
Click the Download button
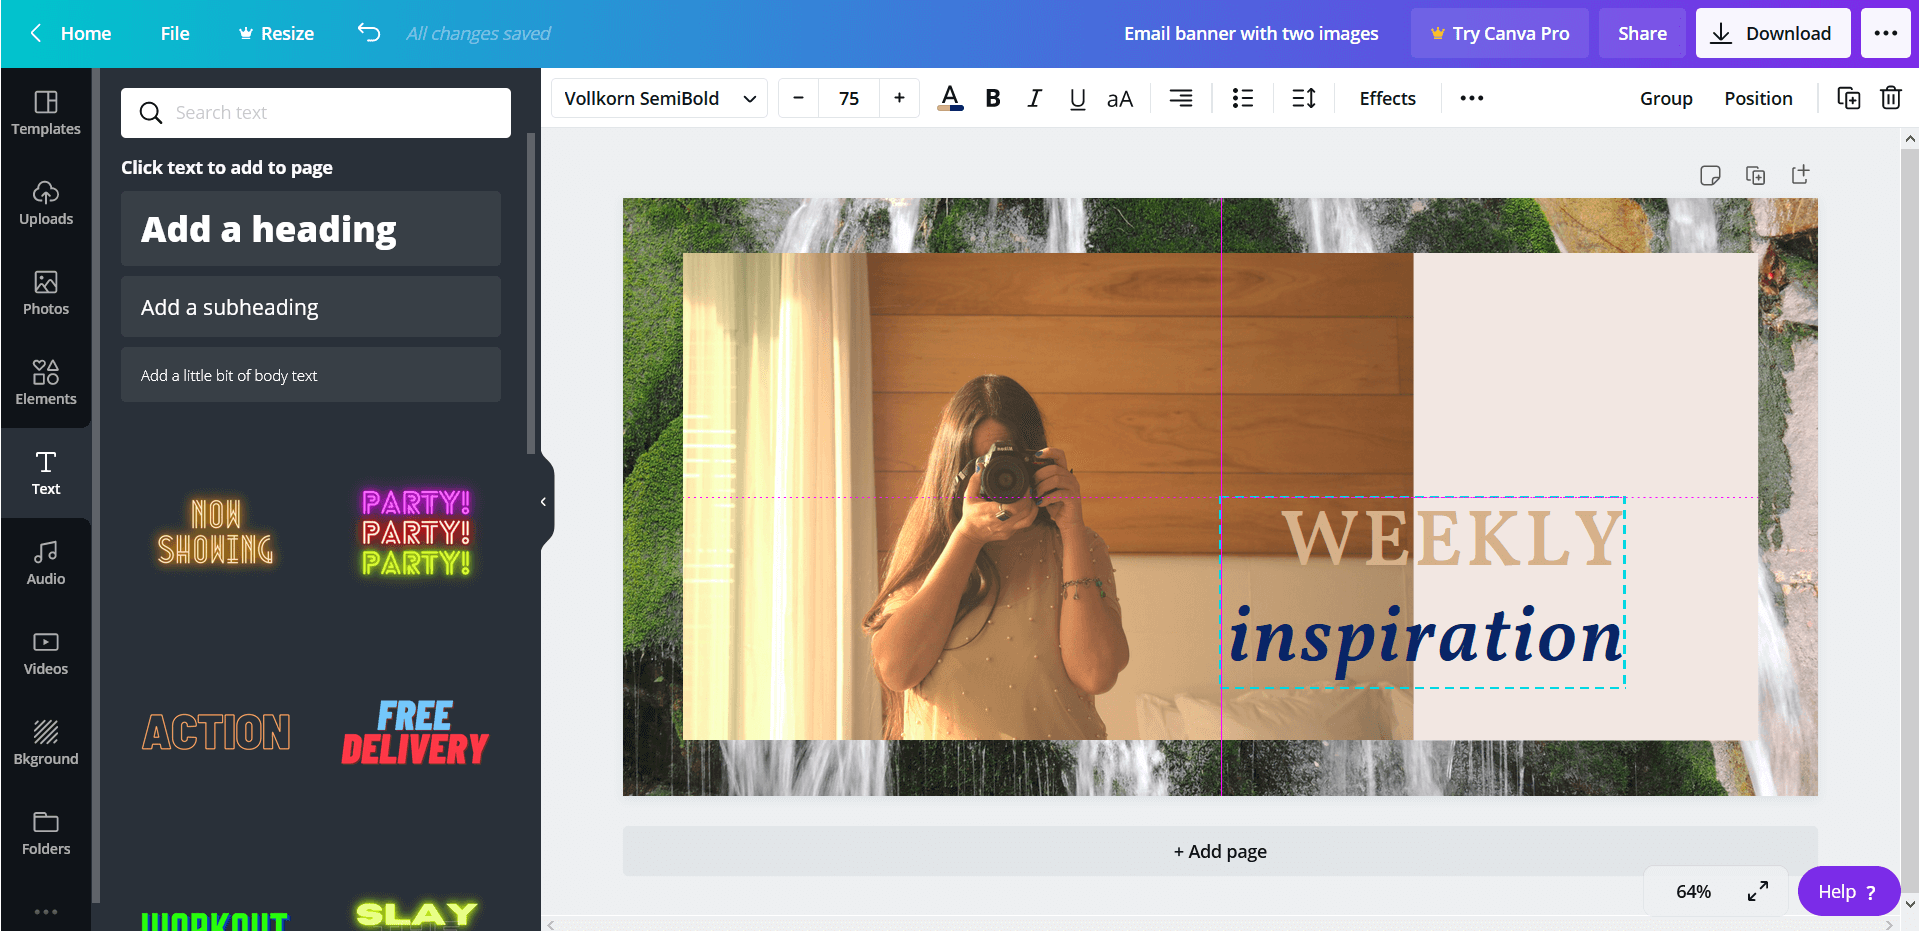point(1772,33)
